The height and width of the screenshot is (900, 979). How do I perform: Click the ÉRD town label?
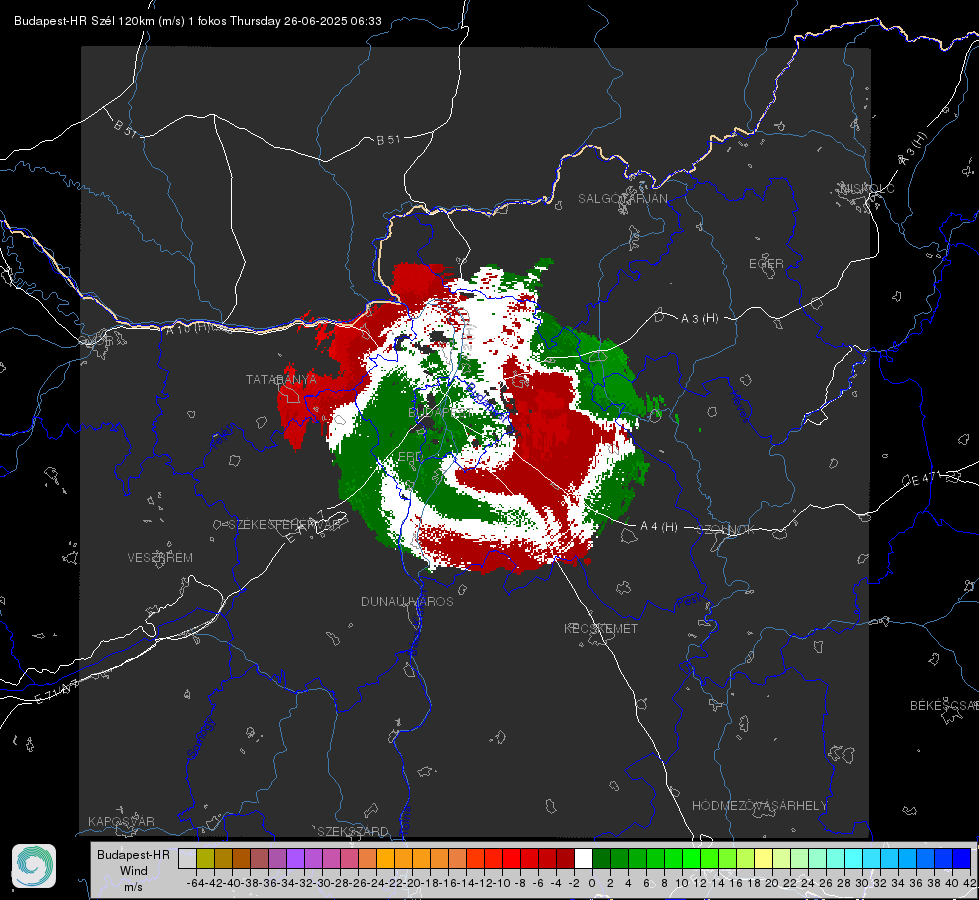(x=410, y=457)
